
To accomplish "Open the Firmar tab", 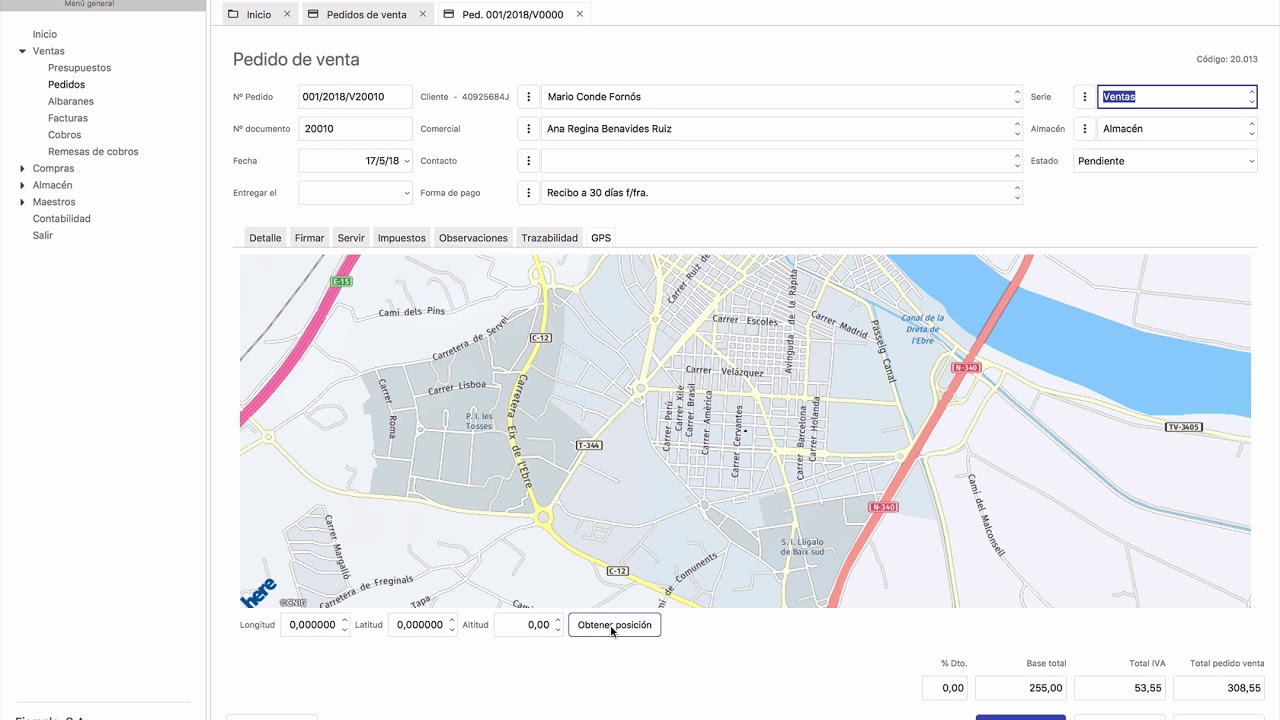I will tap(309, 238).
